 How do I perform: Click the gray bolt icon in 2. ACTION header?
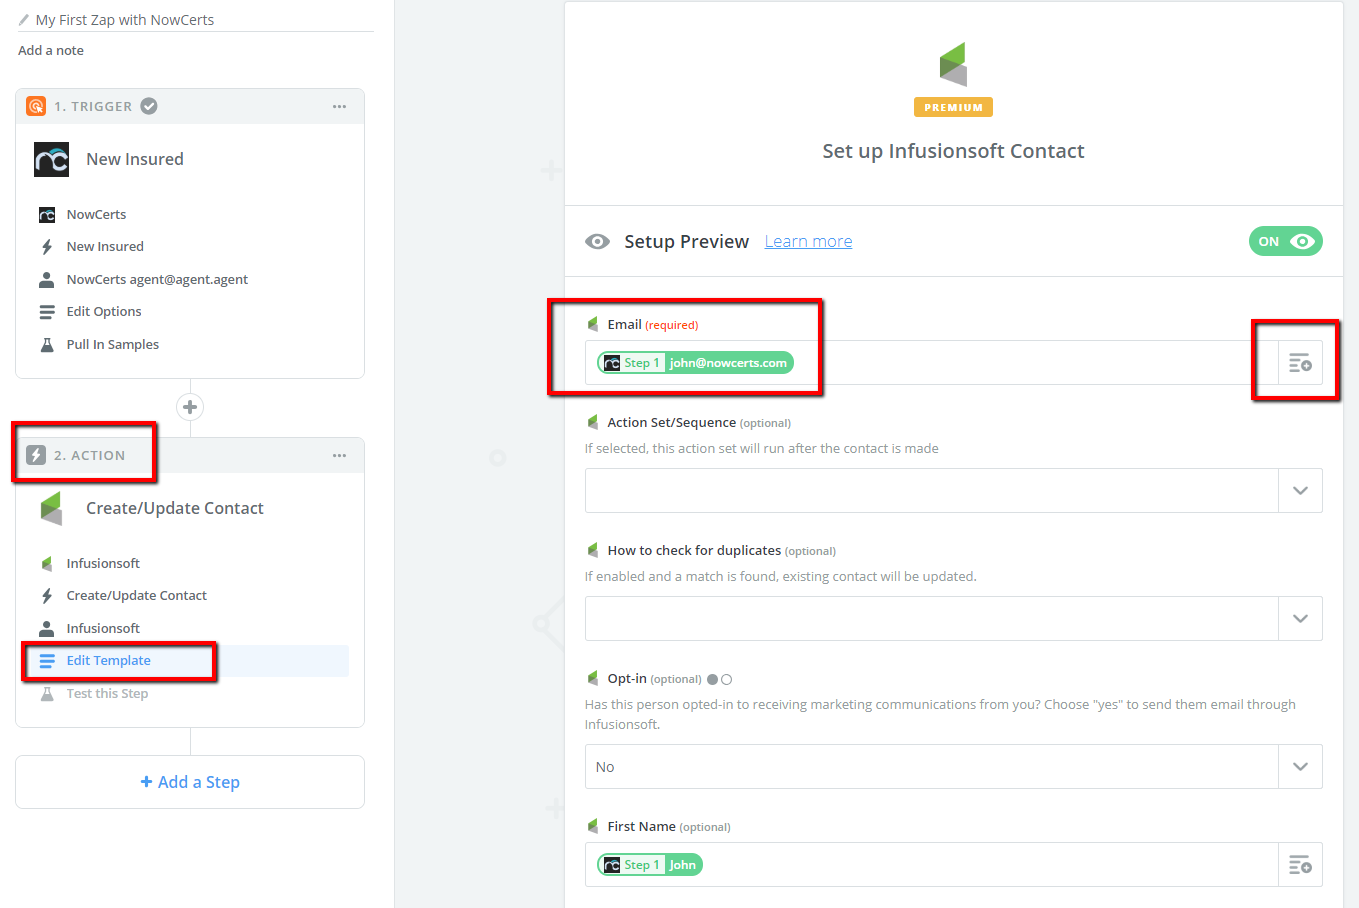pos(36,455)
